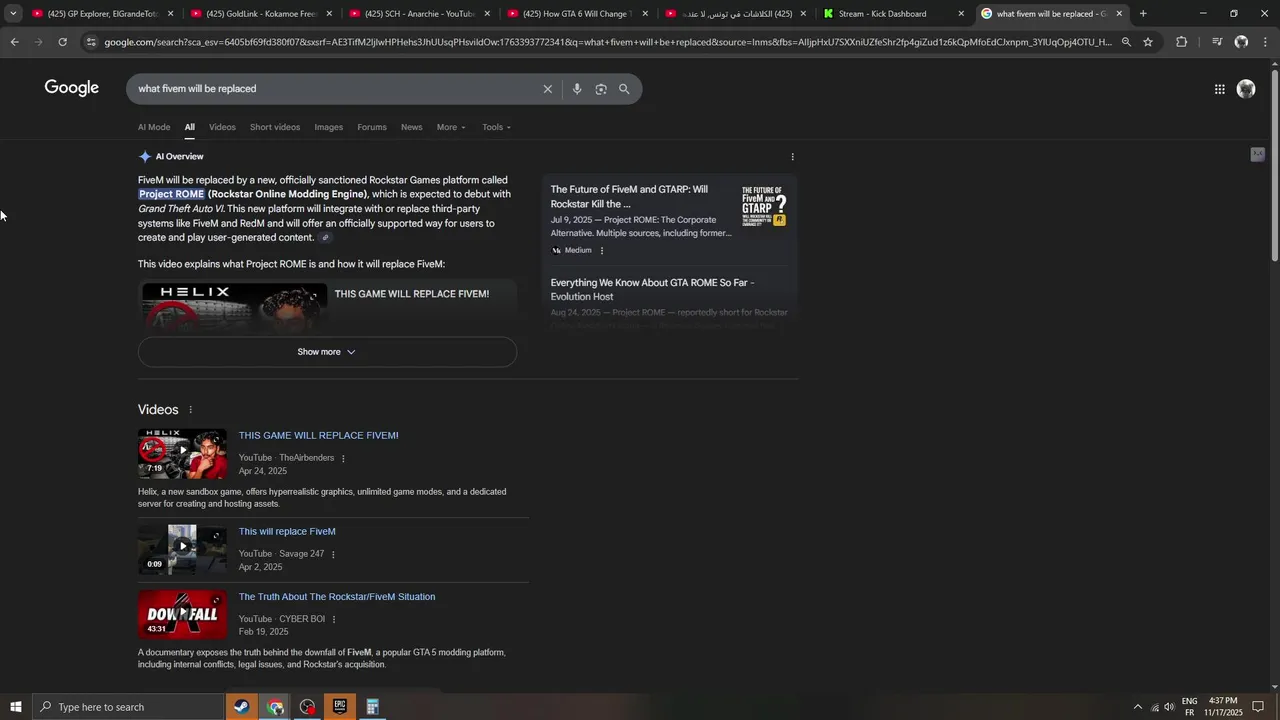
Task: Close the Kick Dashboard tab
Action: [961, 14]
